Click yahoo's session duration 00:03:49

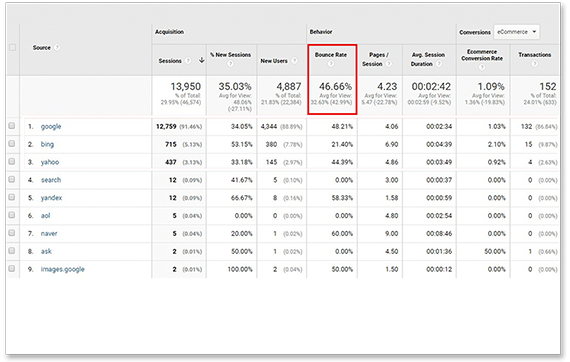coord(439,162)
